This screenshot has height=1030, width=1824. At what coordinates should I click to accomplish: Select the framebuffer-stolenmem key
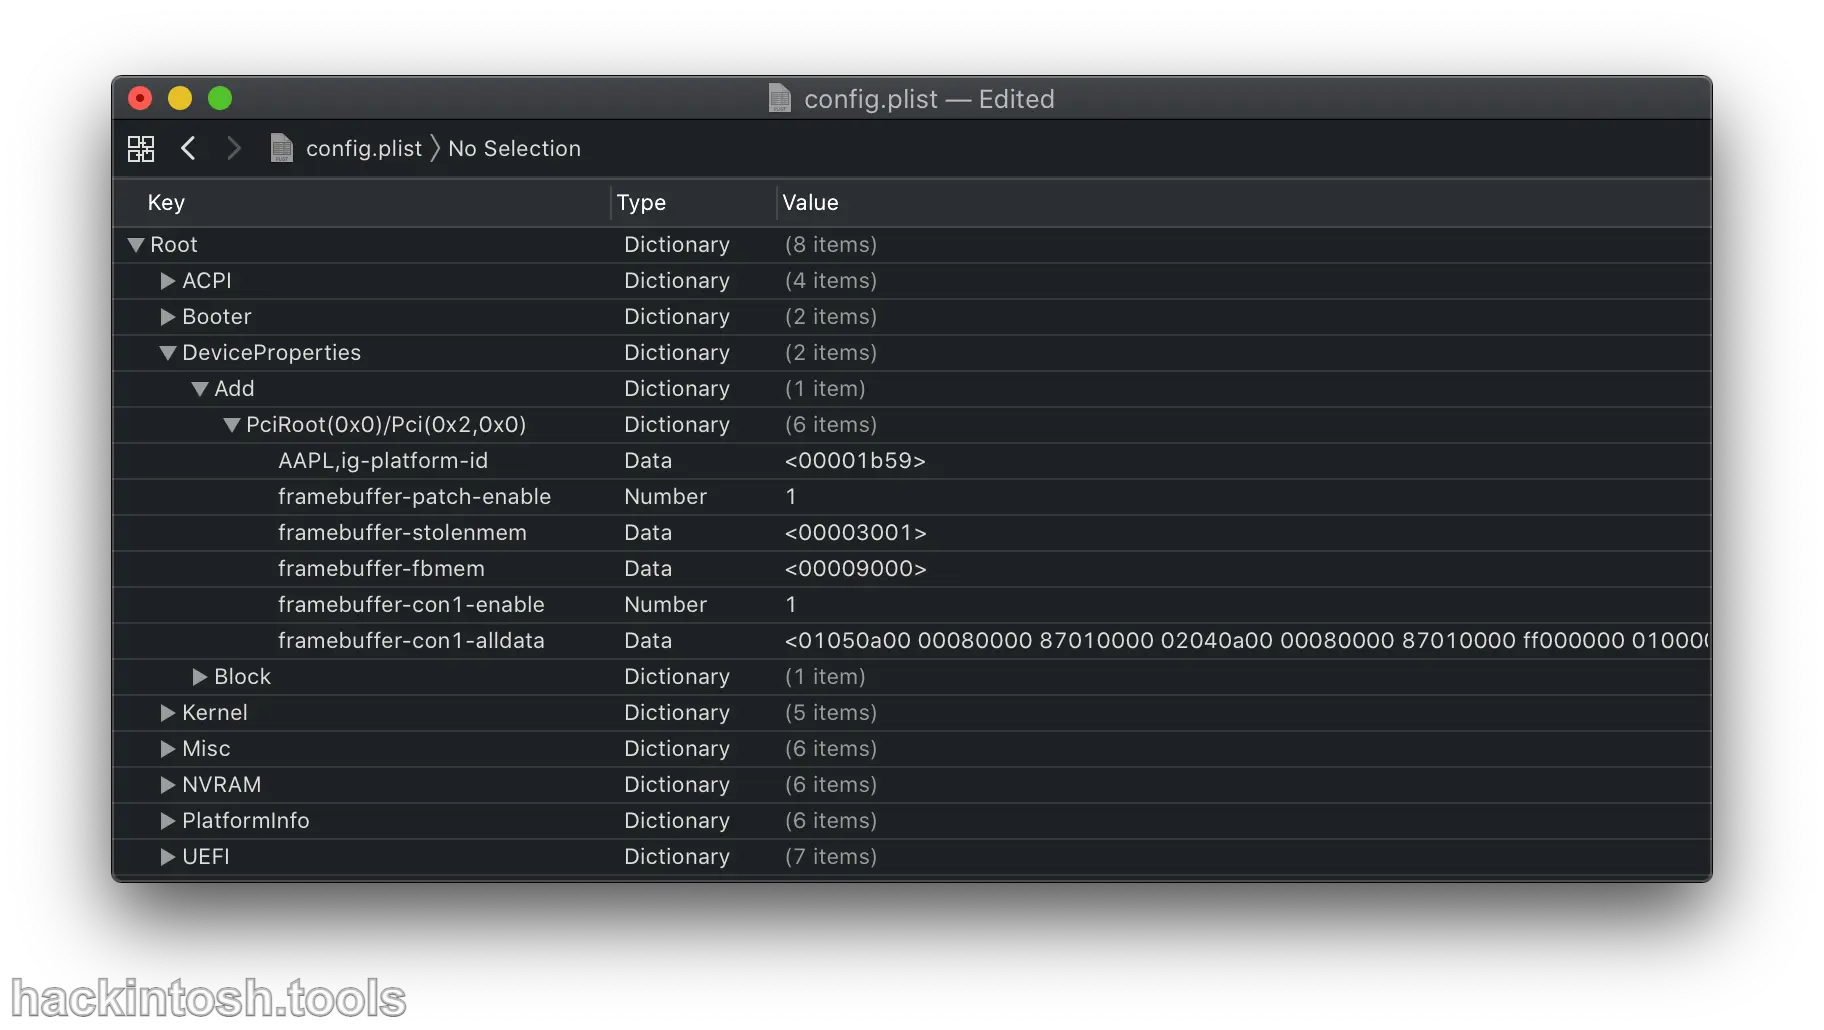pos(402,533)
